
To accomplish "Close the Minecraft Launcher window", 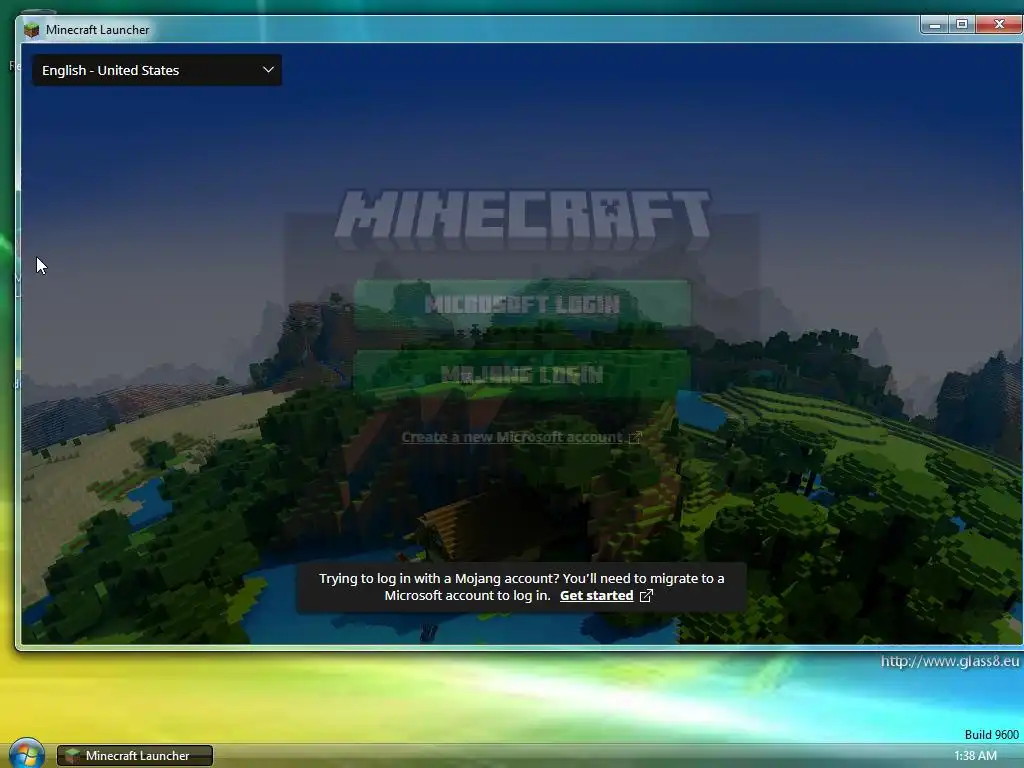I will click(x=999, y=25).
